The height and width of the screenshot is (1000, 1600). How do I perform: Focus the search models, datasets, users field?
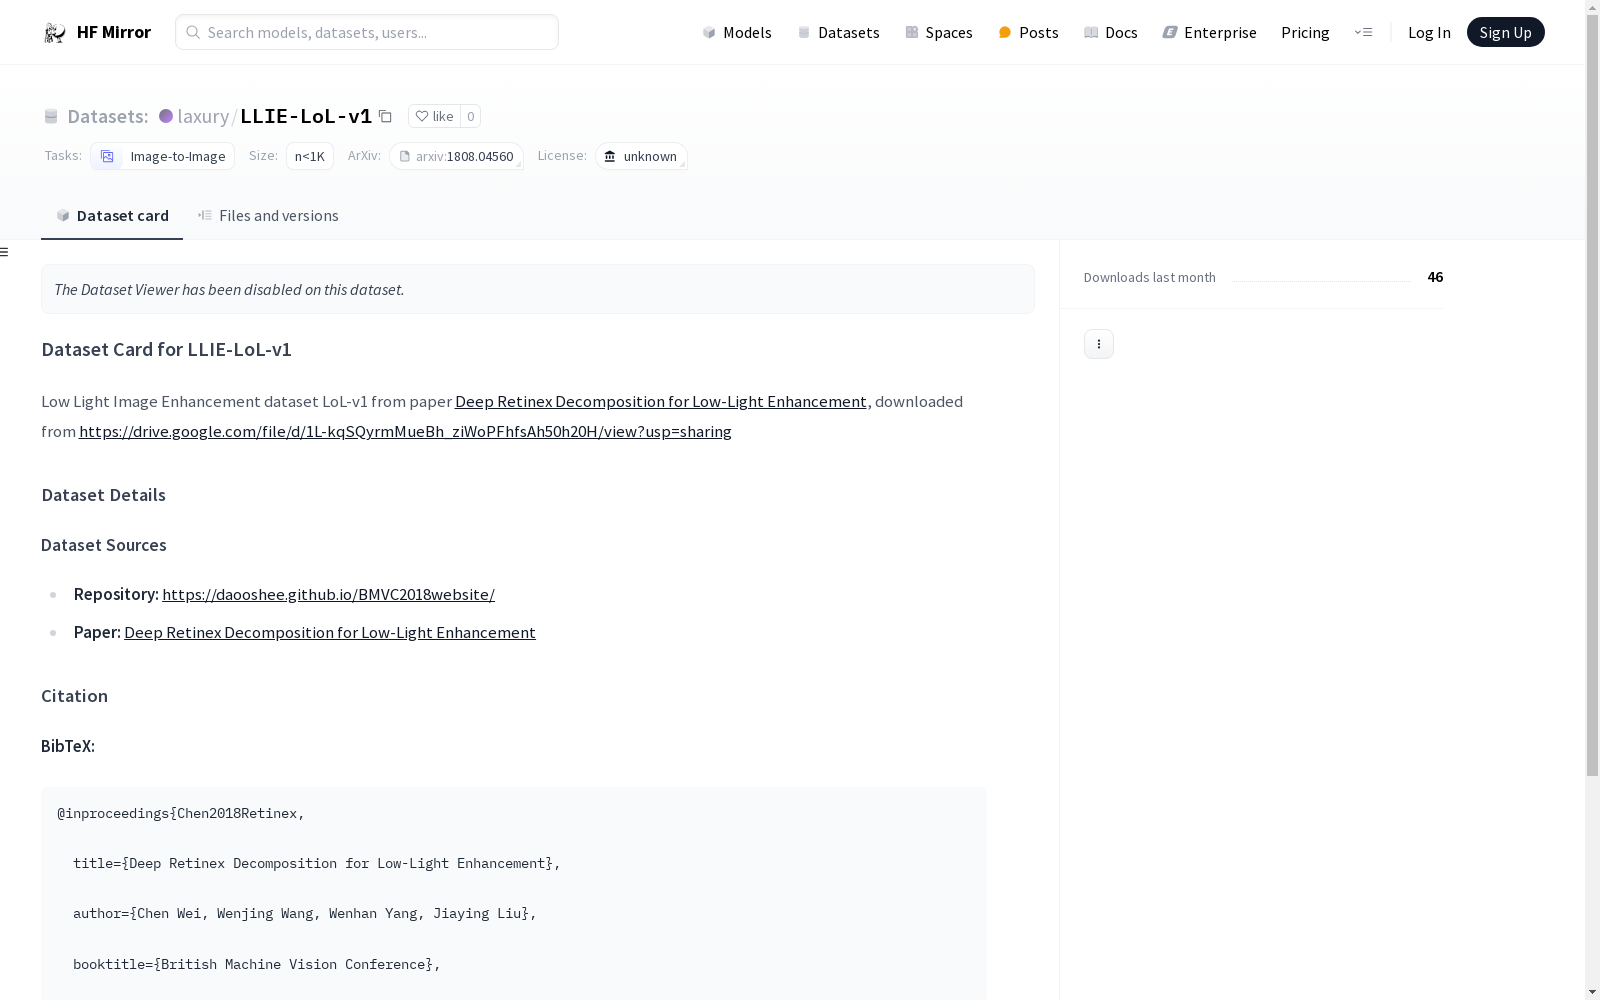[x=367, y=32]
